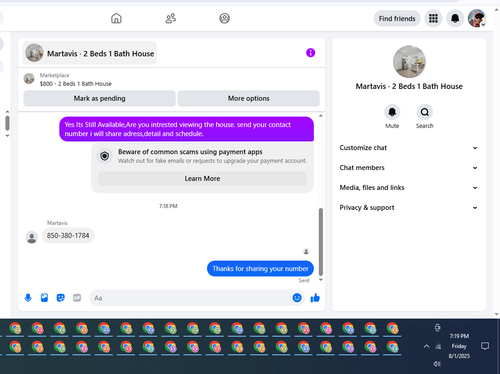
Task: Open the apps grid menu icon
Action: (x=433, y=18)
